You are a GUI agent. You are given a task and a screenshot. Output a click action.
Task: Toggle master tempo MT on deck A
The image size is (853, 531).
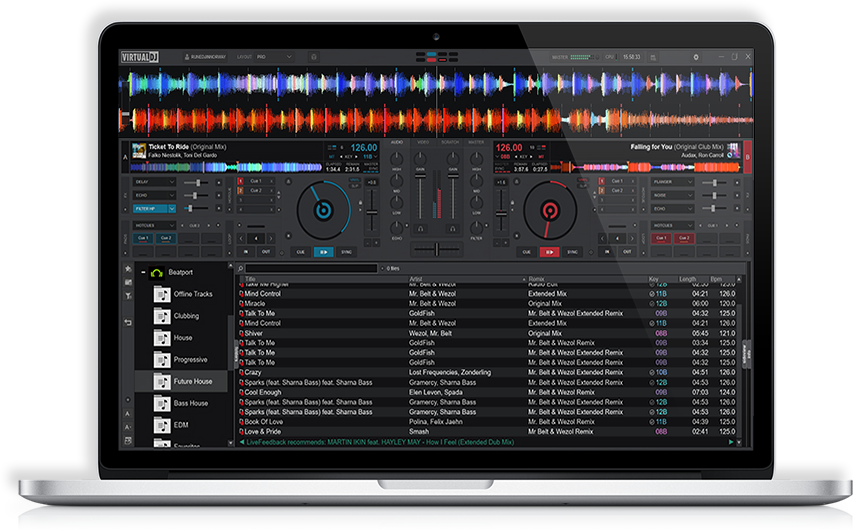[x=332, y=157]
